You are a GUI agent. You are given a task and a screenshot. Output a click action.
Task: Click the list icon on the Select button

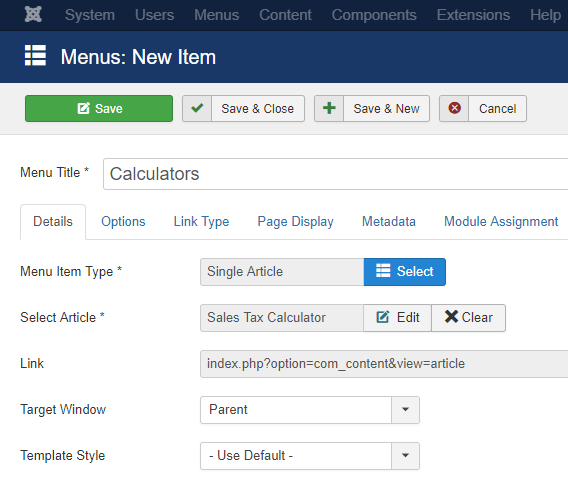383,271
